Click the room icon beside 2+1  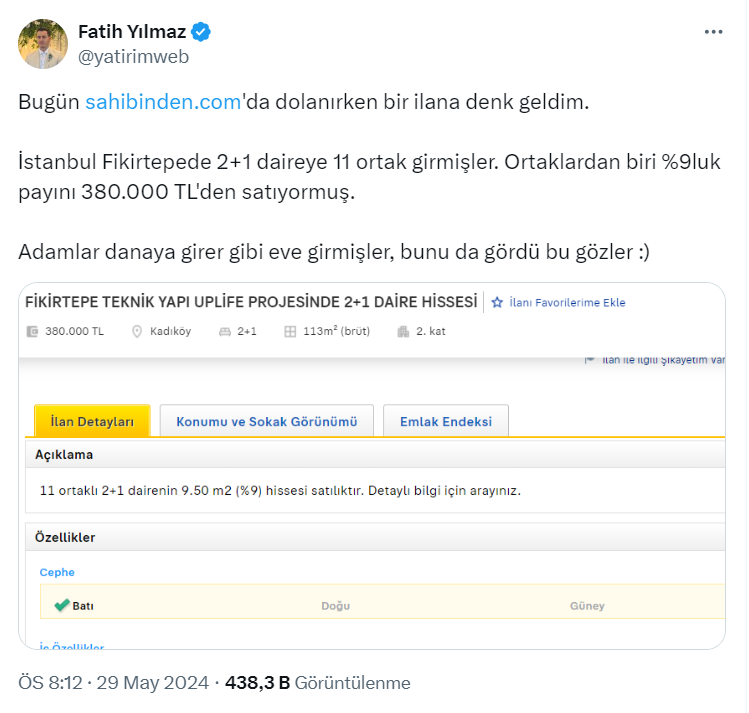pos(226,332)
